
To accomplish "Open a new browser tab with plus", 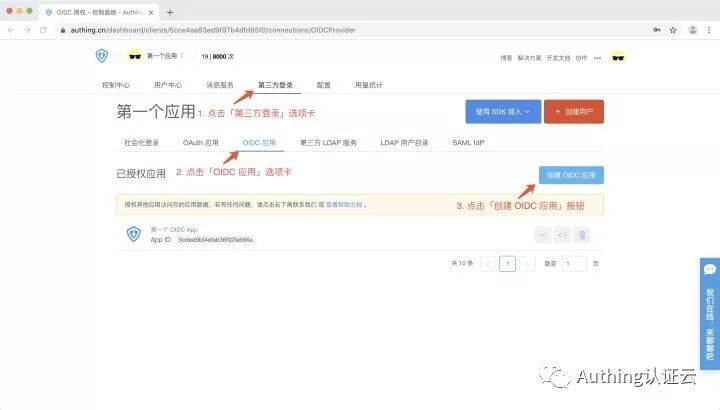I will [170, 12].
